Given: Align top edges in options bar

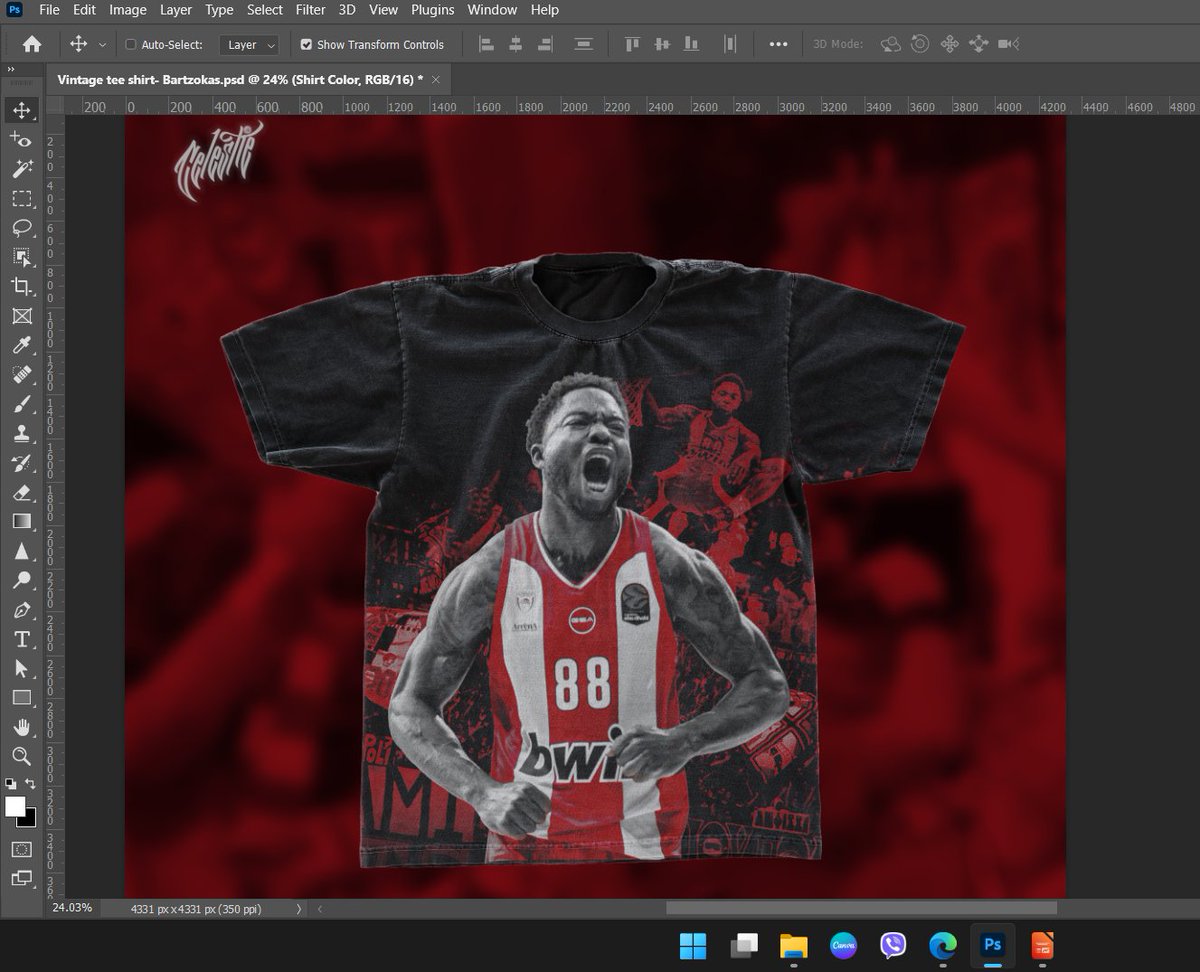Looking at the screenshot, I should click(x=632, y=44).
